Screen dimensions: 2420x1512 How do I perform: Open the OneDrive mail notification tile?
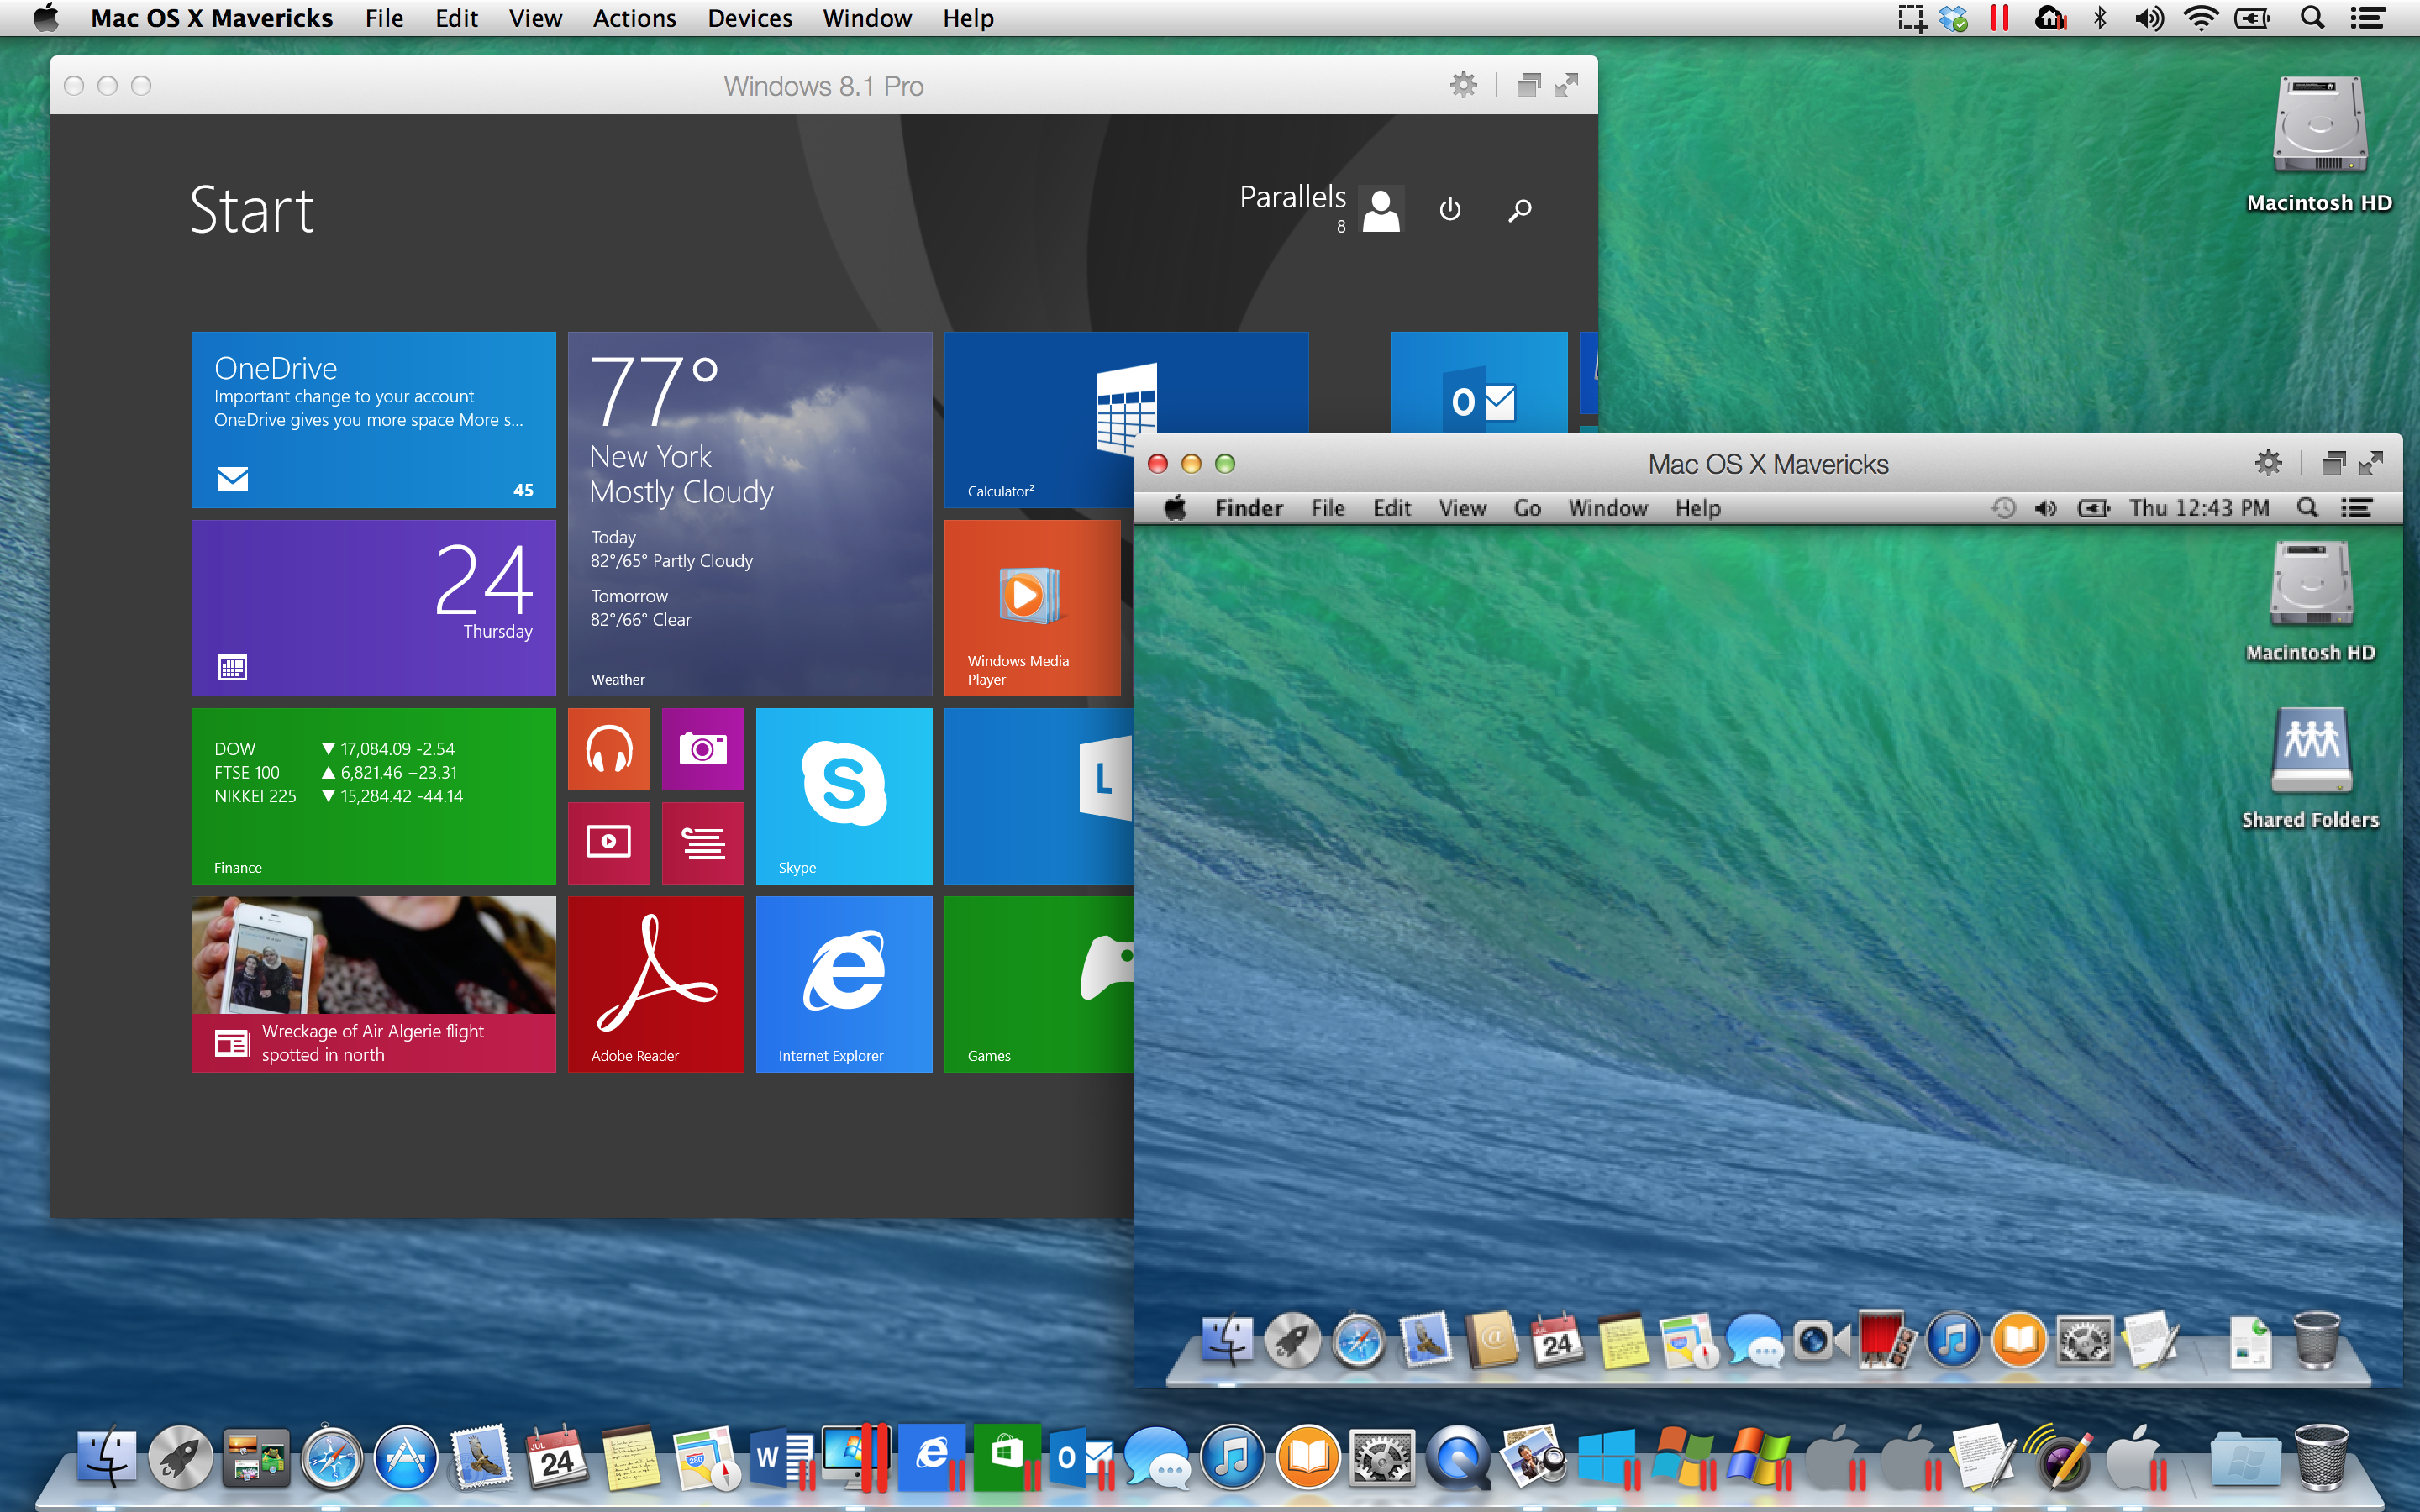373,419
